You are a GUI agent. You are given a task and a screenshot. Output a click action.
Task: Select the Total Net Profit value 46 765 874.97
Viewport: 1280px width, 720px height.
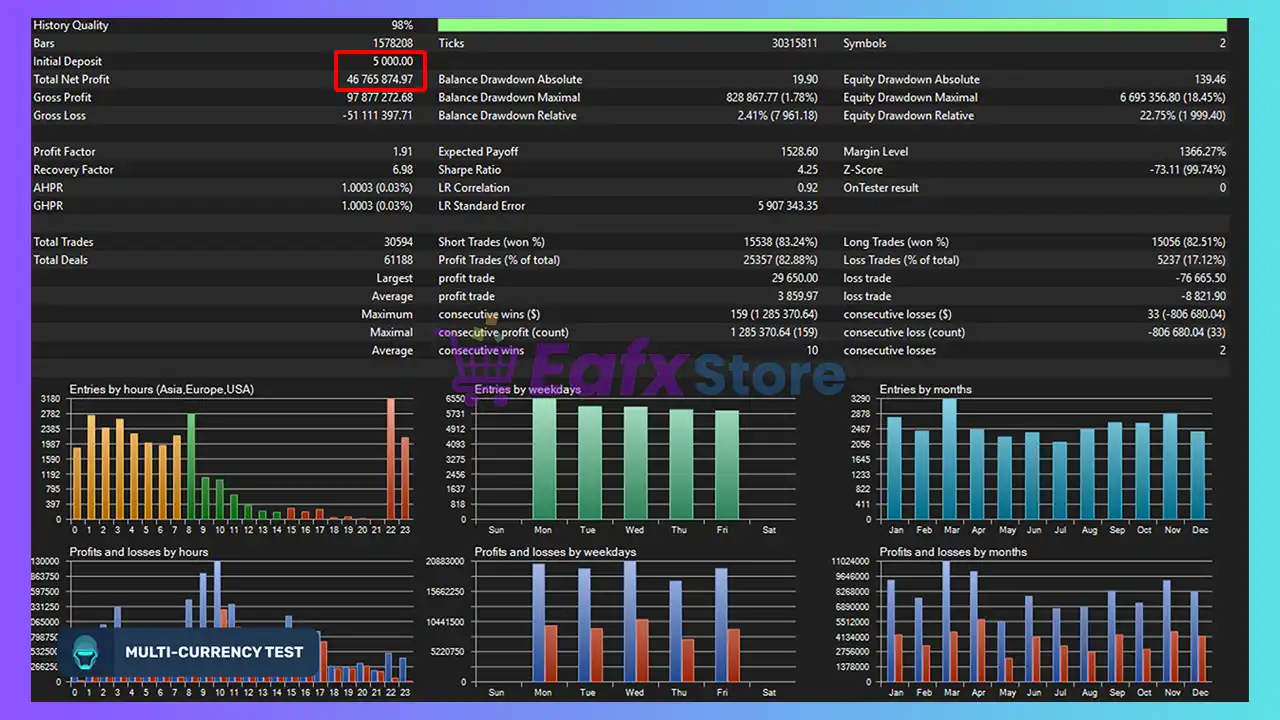point(379,79)
